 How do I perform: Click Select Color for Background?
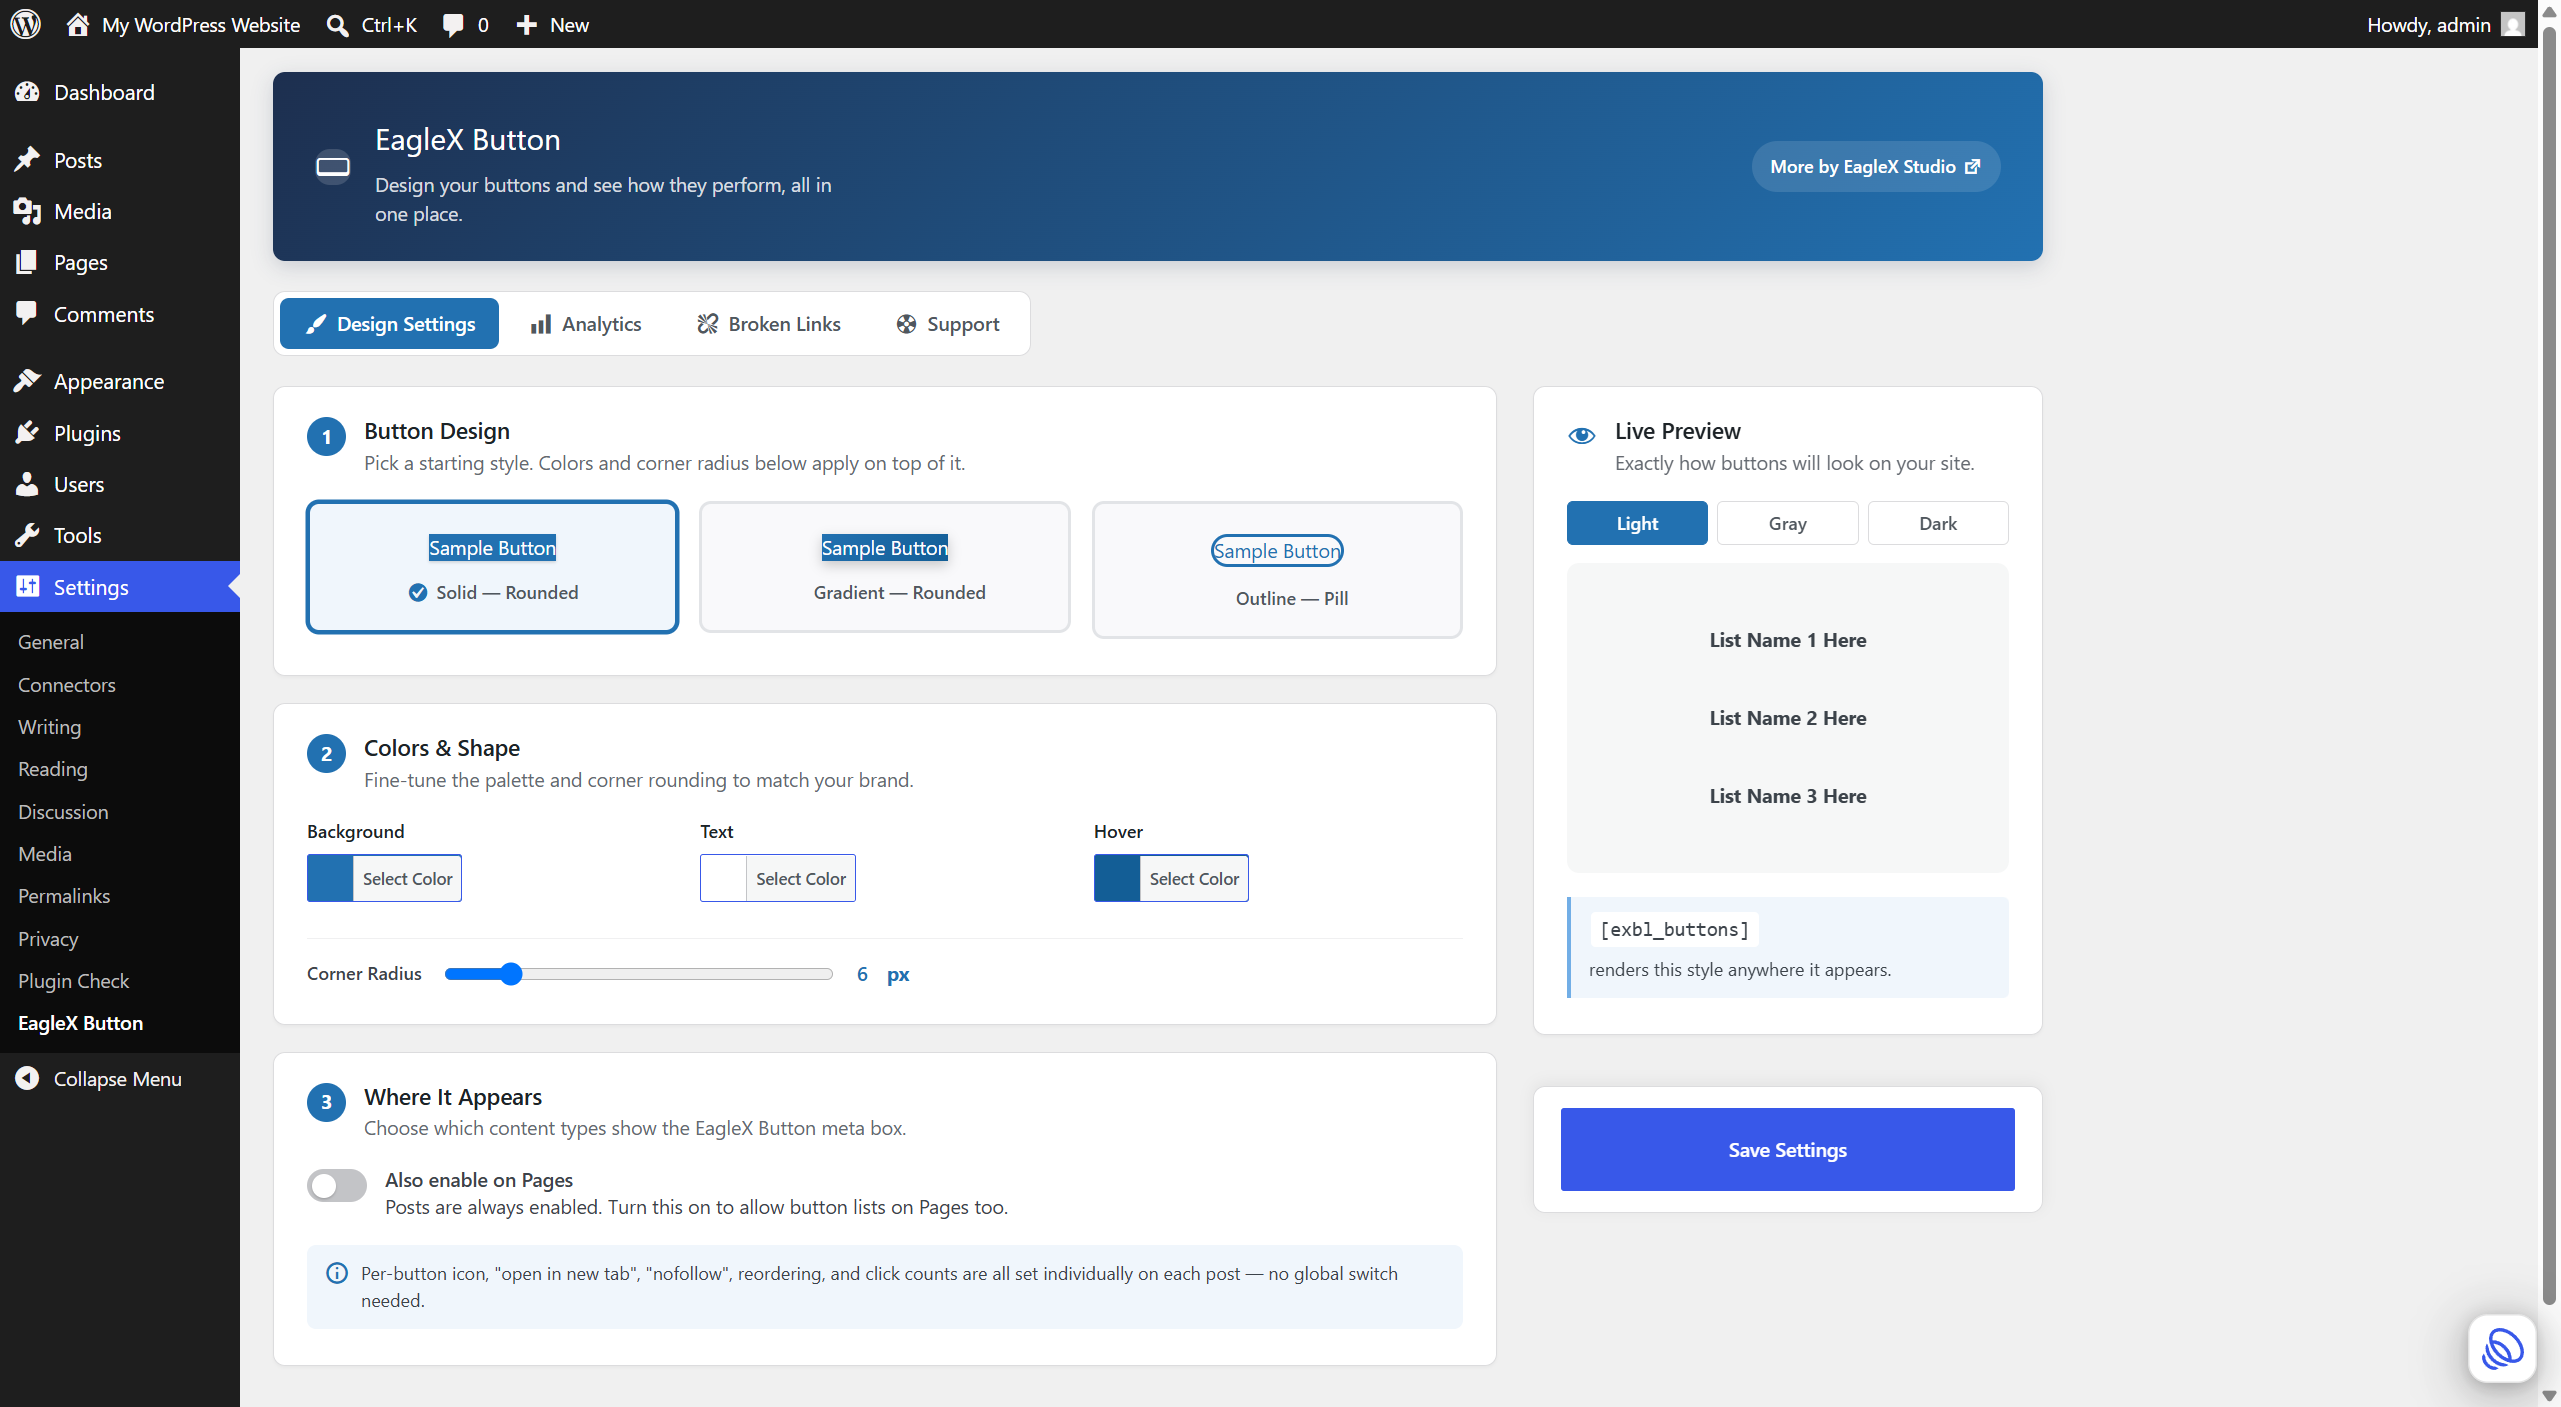tap(407, 878)
